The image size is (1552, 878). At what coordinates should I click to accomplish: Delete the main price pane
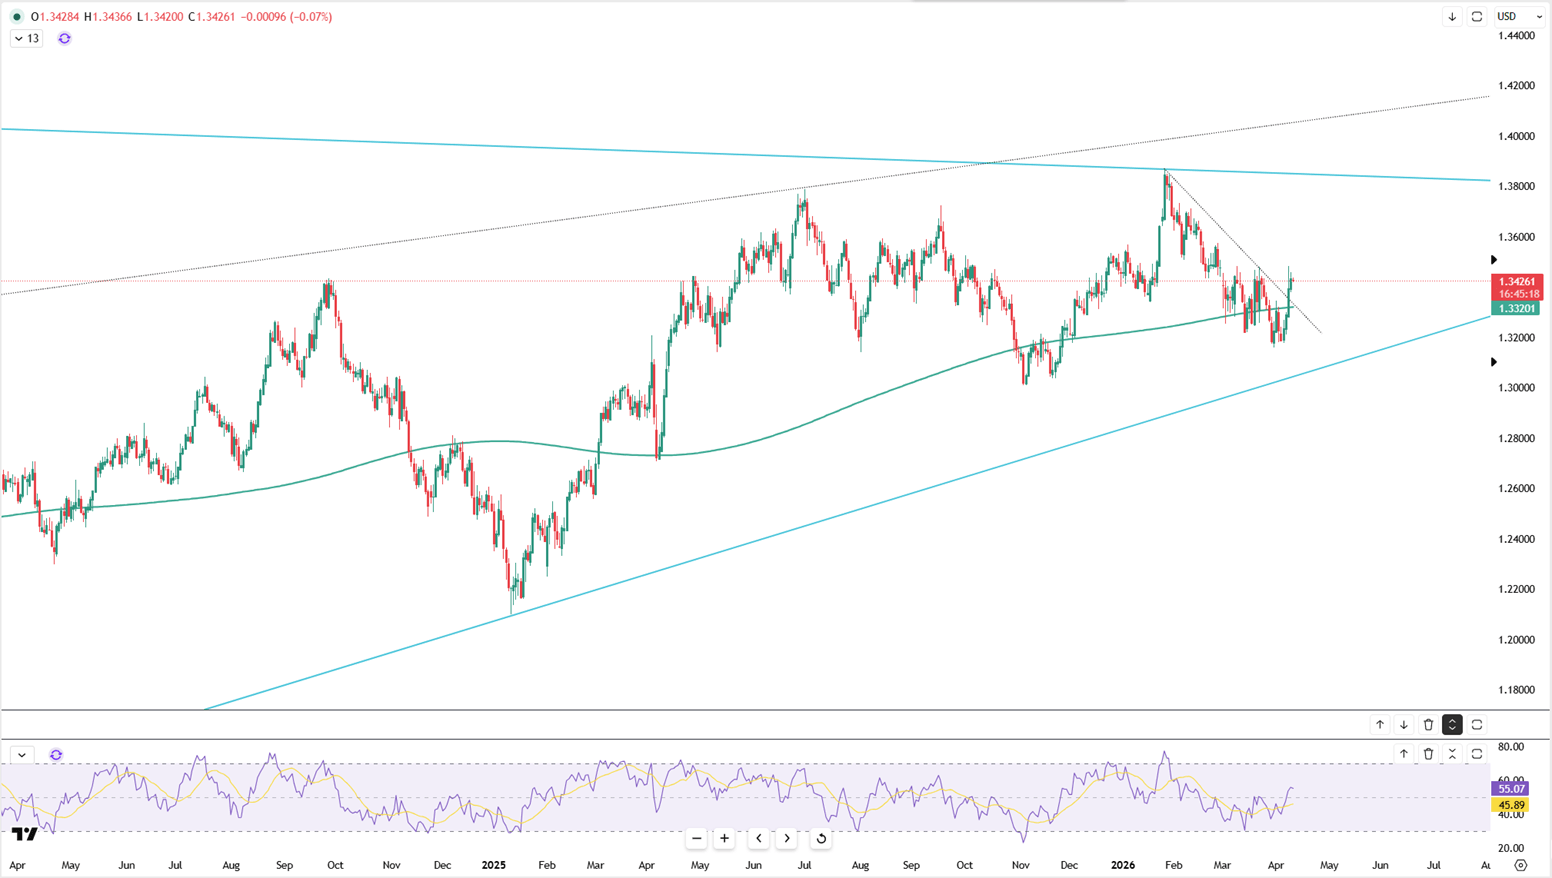(x=1428, y=725)
